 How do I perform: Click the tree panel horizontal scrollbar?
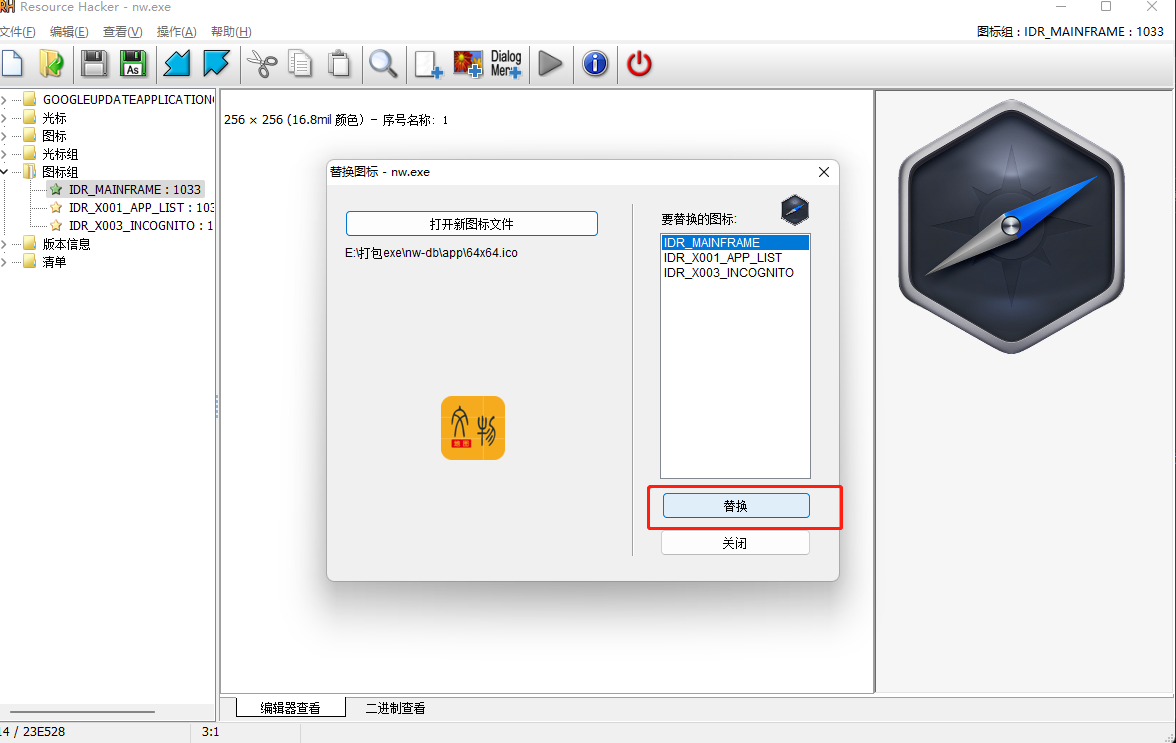tap(82, 712)
